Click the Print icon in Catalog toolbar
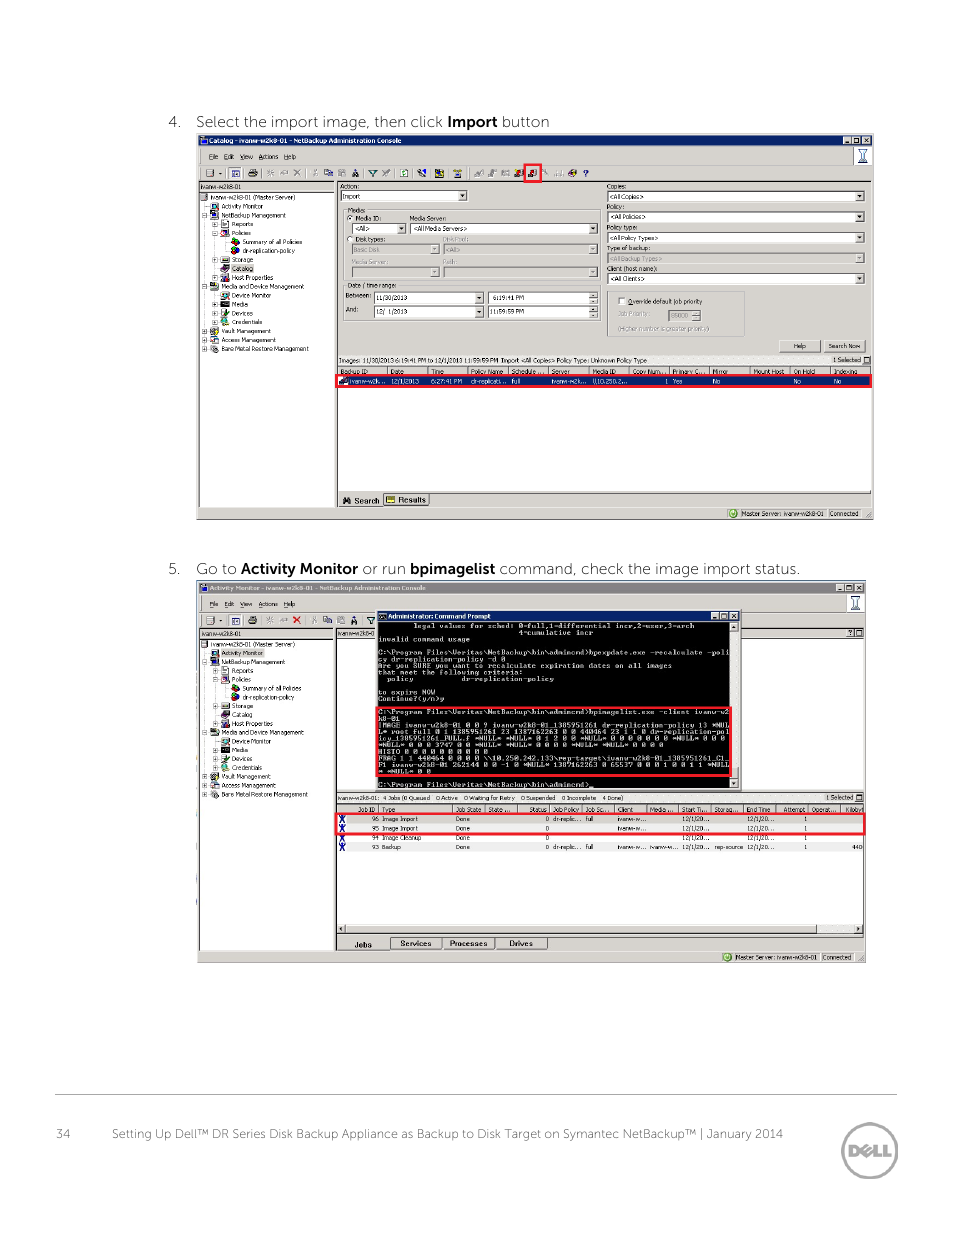This screenshot has height=1235, width=954. coord(253,173)
